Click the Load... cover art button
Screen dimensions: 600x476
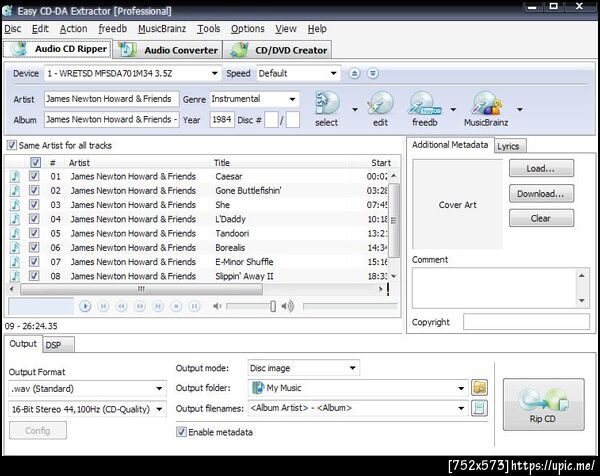pos(541,168)
